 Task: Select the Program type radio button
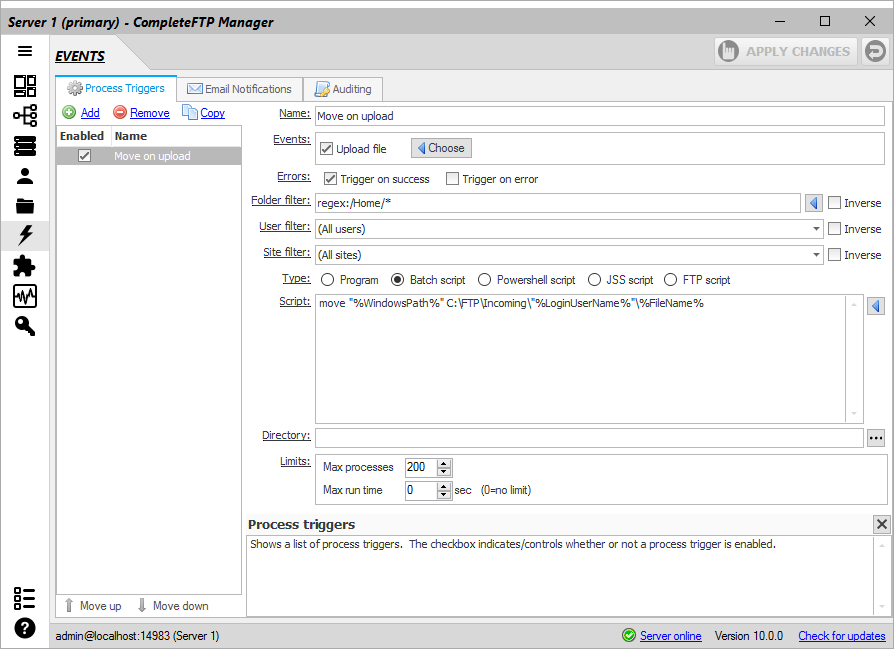point(327,280)
